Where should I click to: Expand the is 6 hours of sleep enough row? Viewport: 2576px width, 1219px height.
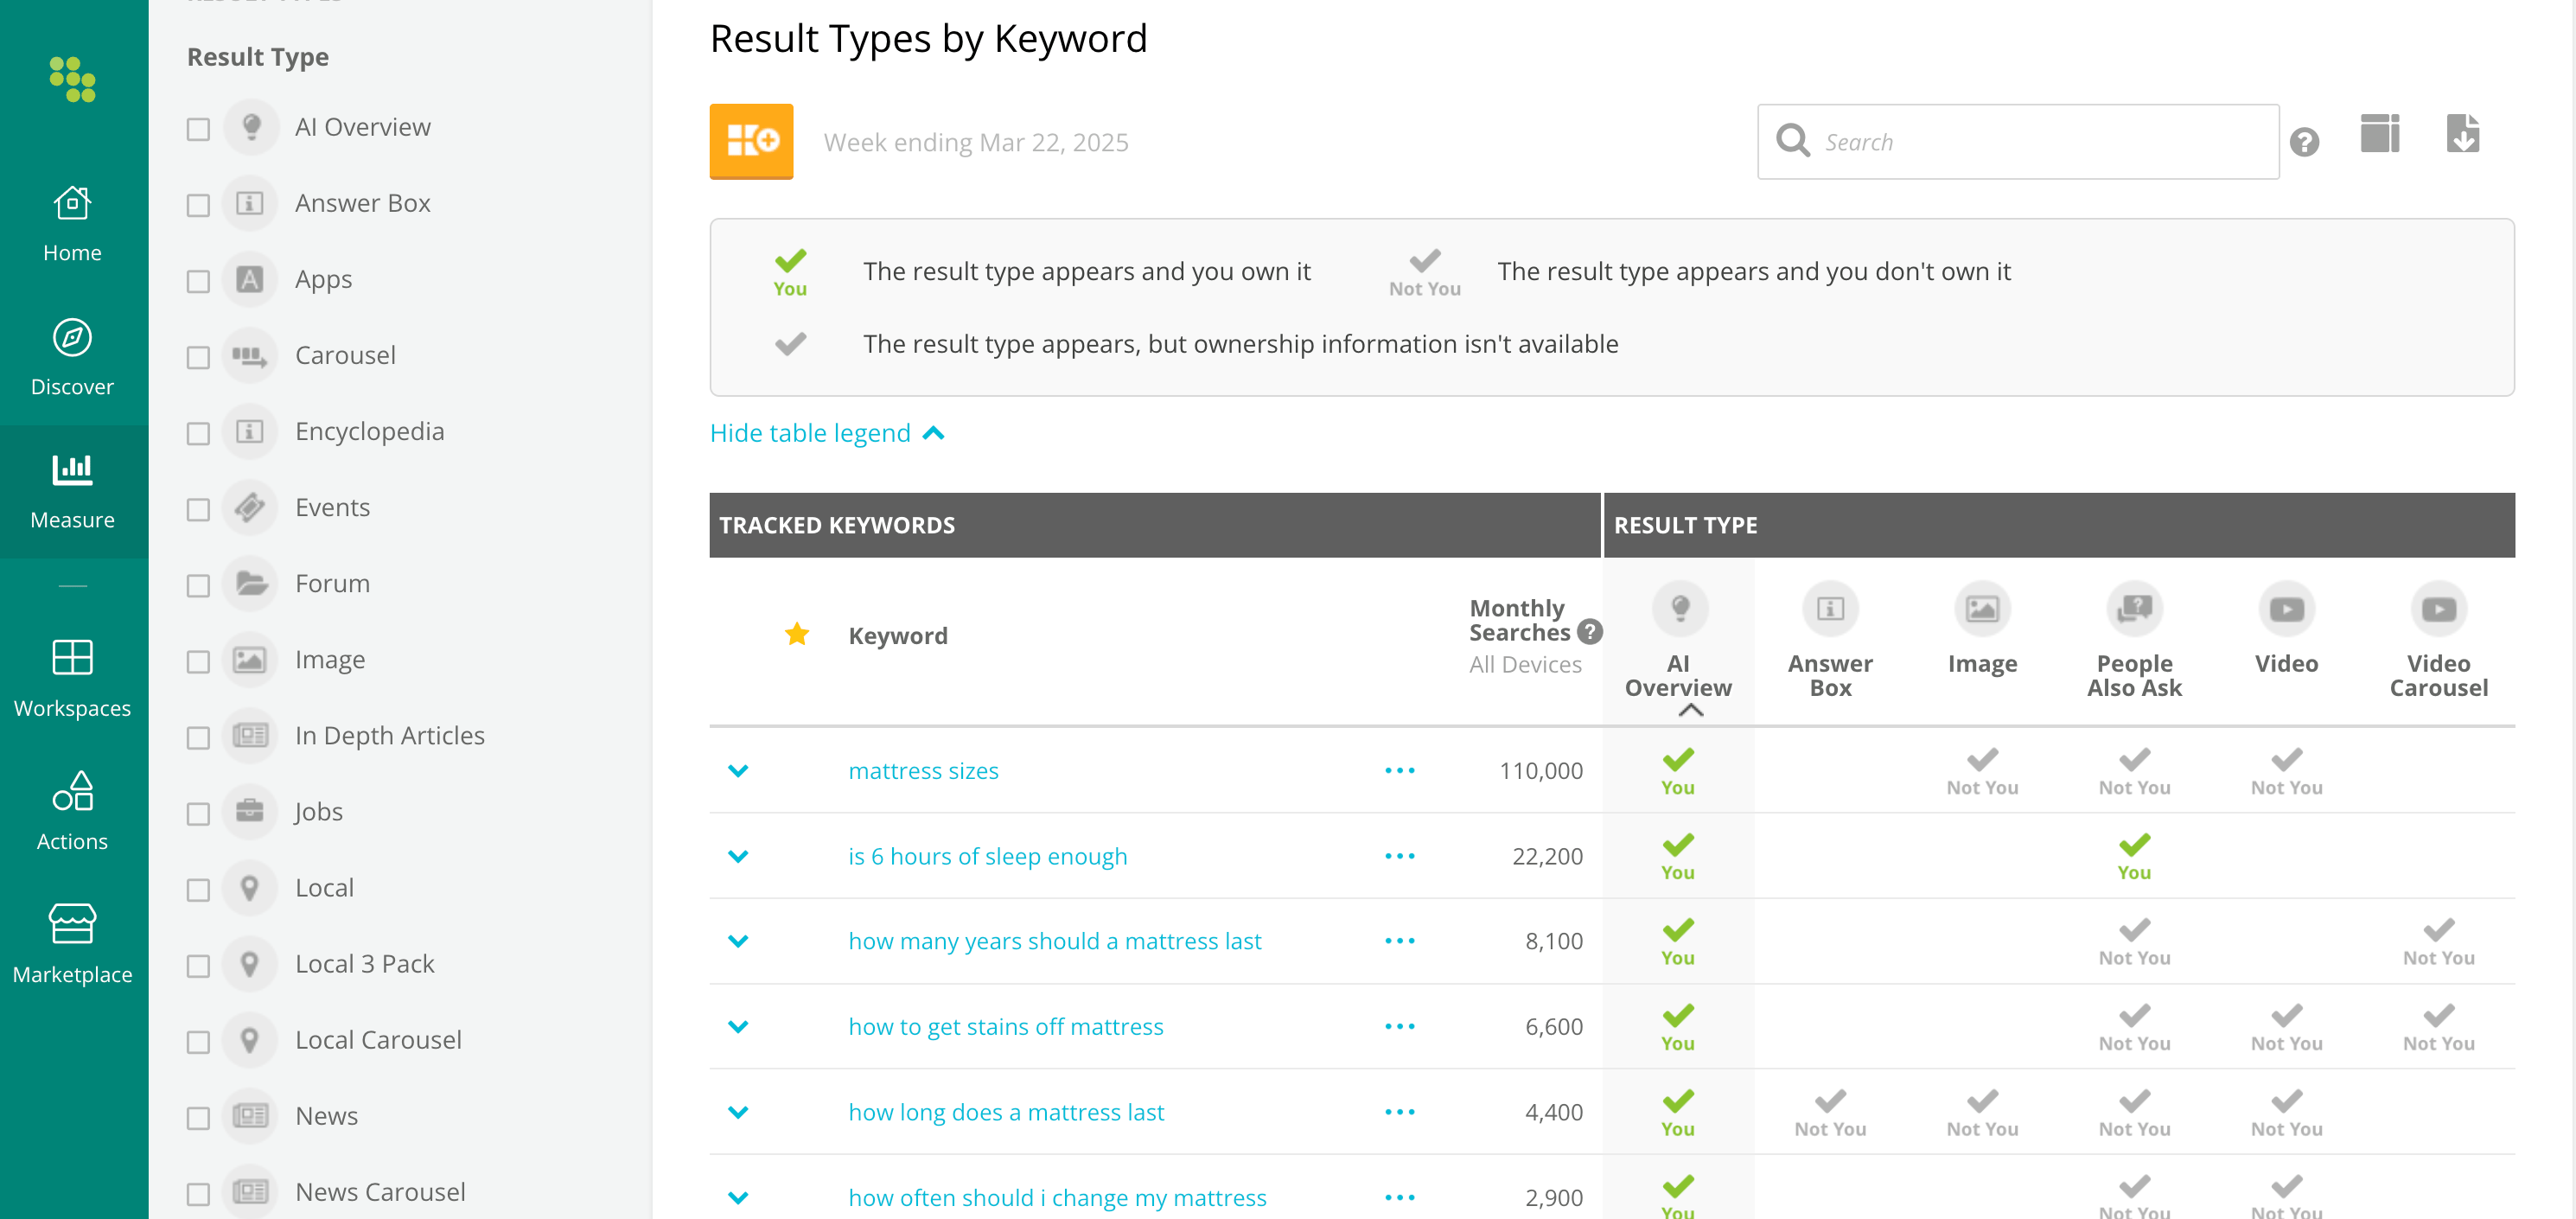(x=738, y=856)
